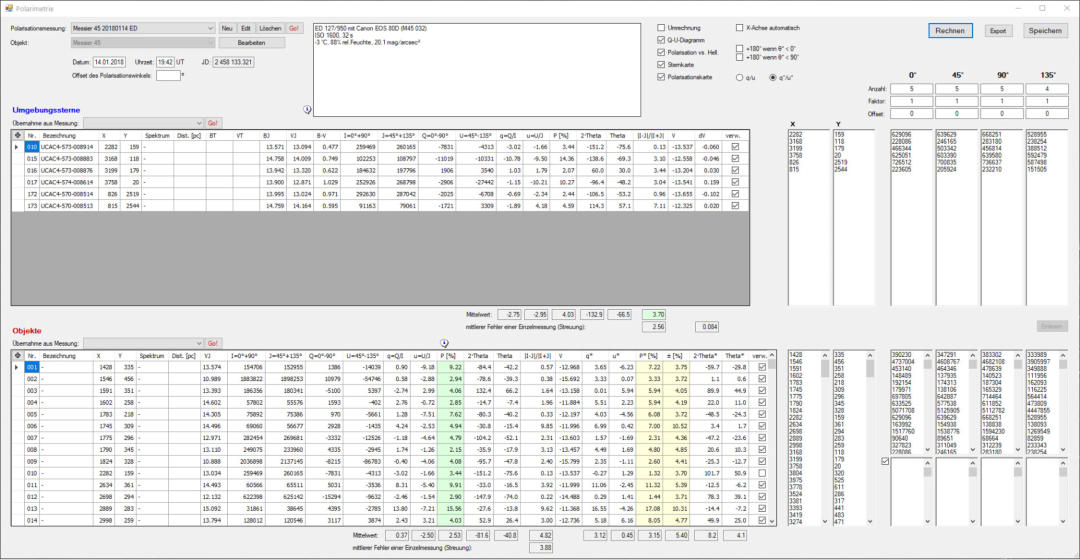The height and width of the screenshot is (559, 1080).
Task: Click the Export button
Action: (x=997, y=31)
